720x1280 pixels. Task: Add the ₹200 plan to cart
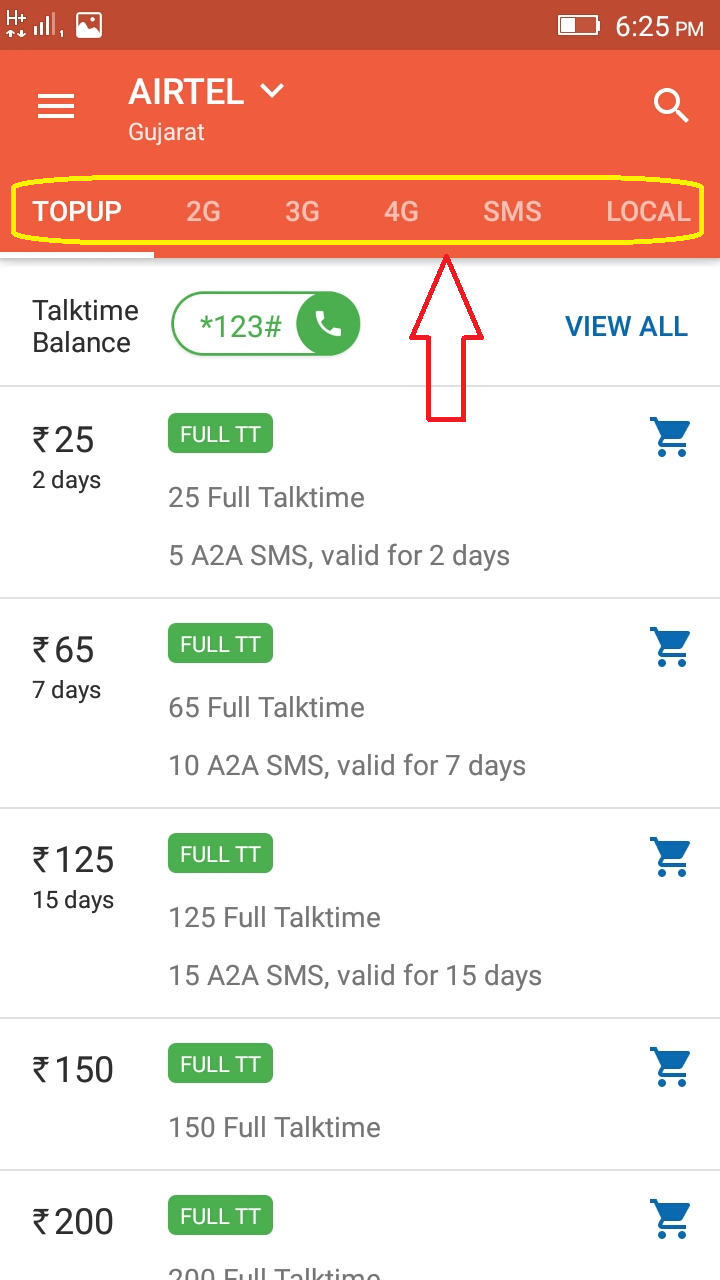670,1219
